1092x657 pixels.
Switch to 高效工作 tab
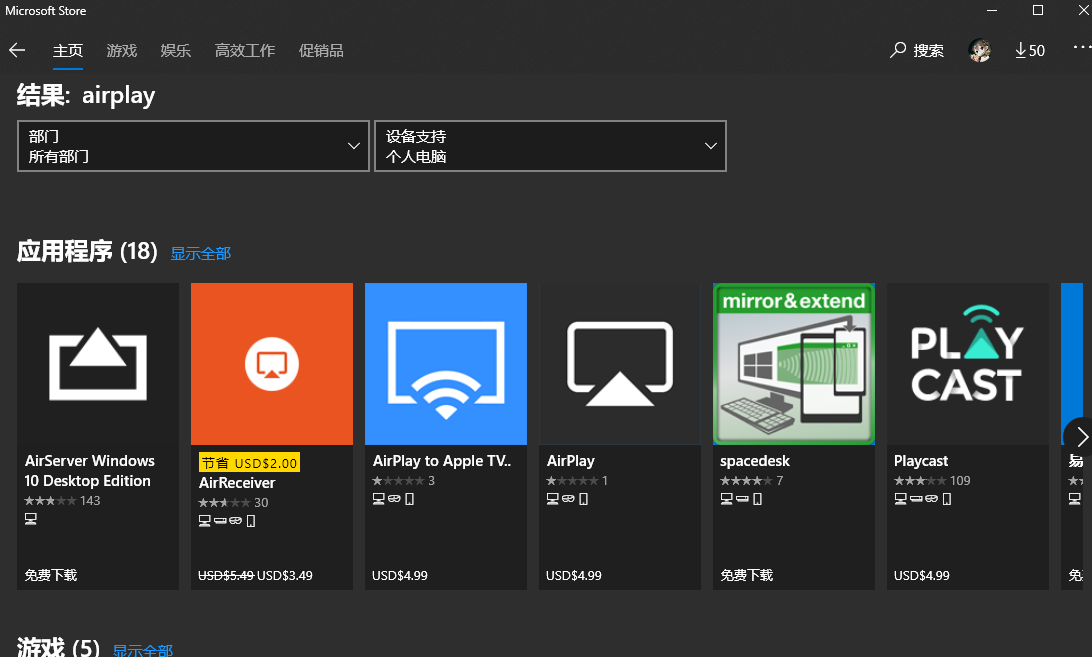[244, 51]
